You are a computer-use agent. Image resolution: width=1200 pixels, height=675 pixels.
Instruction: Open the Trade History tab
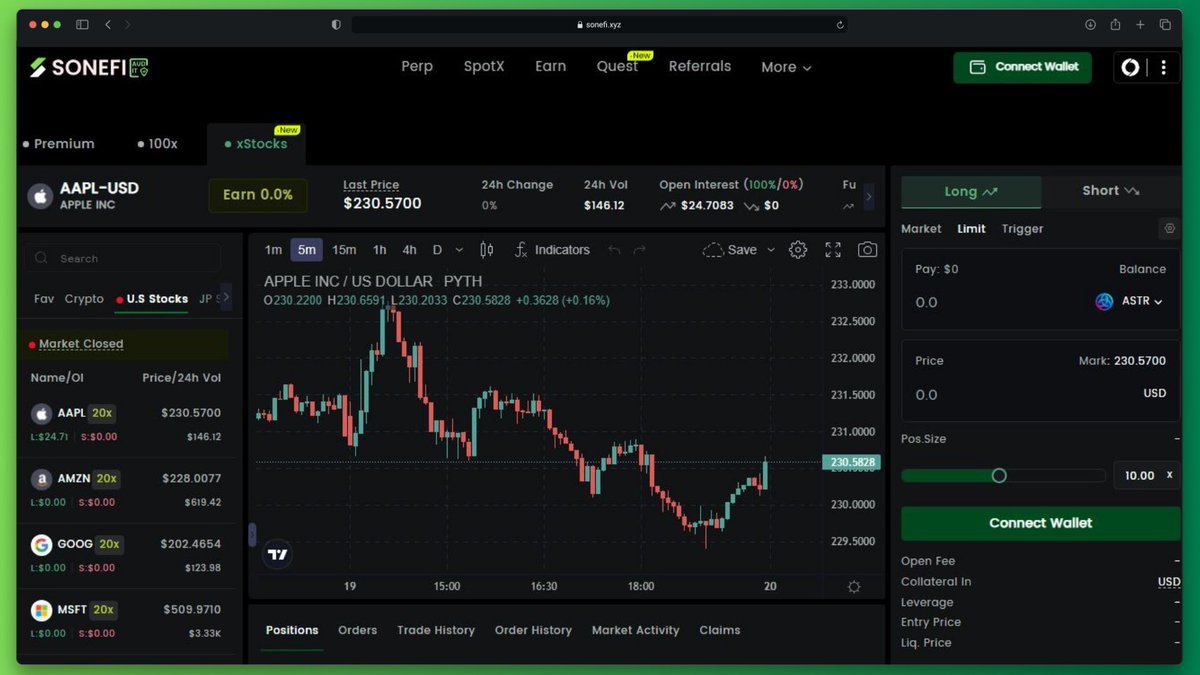(435, 630)
